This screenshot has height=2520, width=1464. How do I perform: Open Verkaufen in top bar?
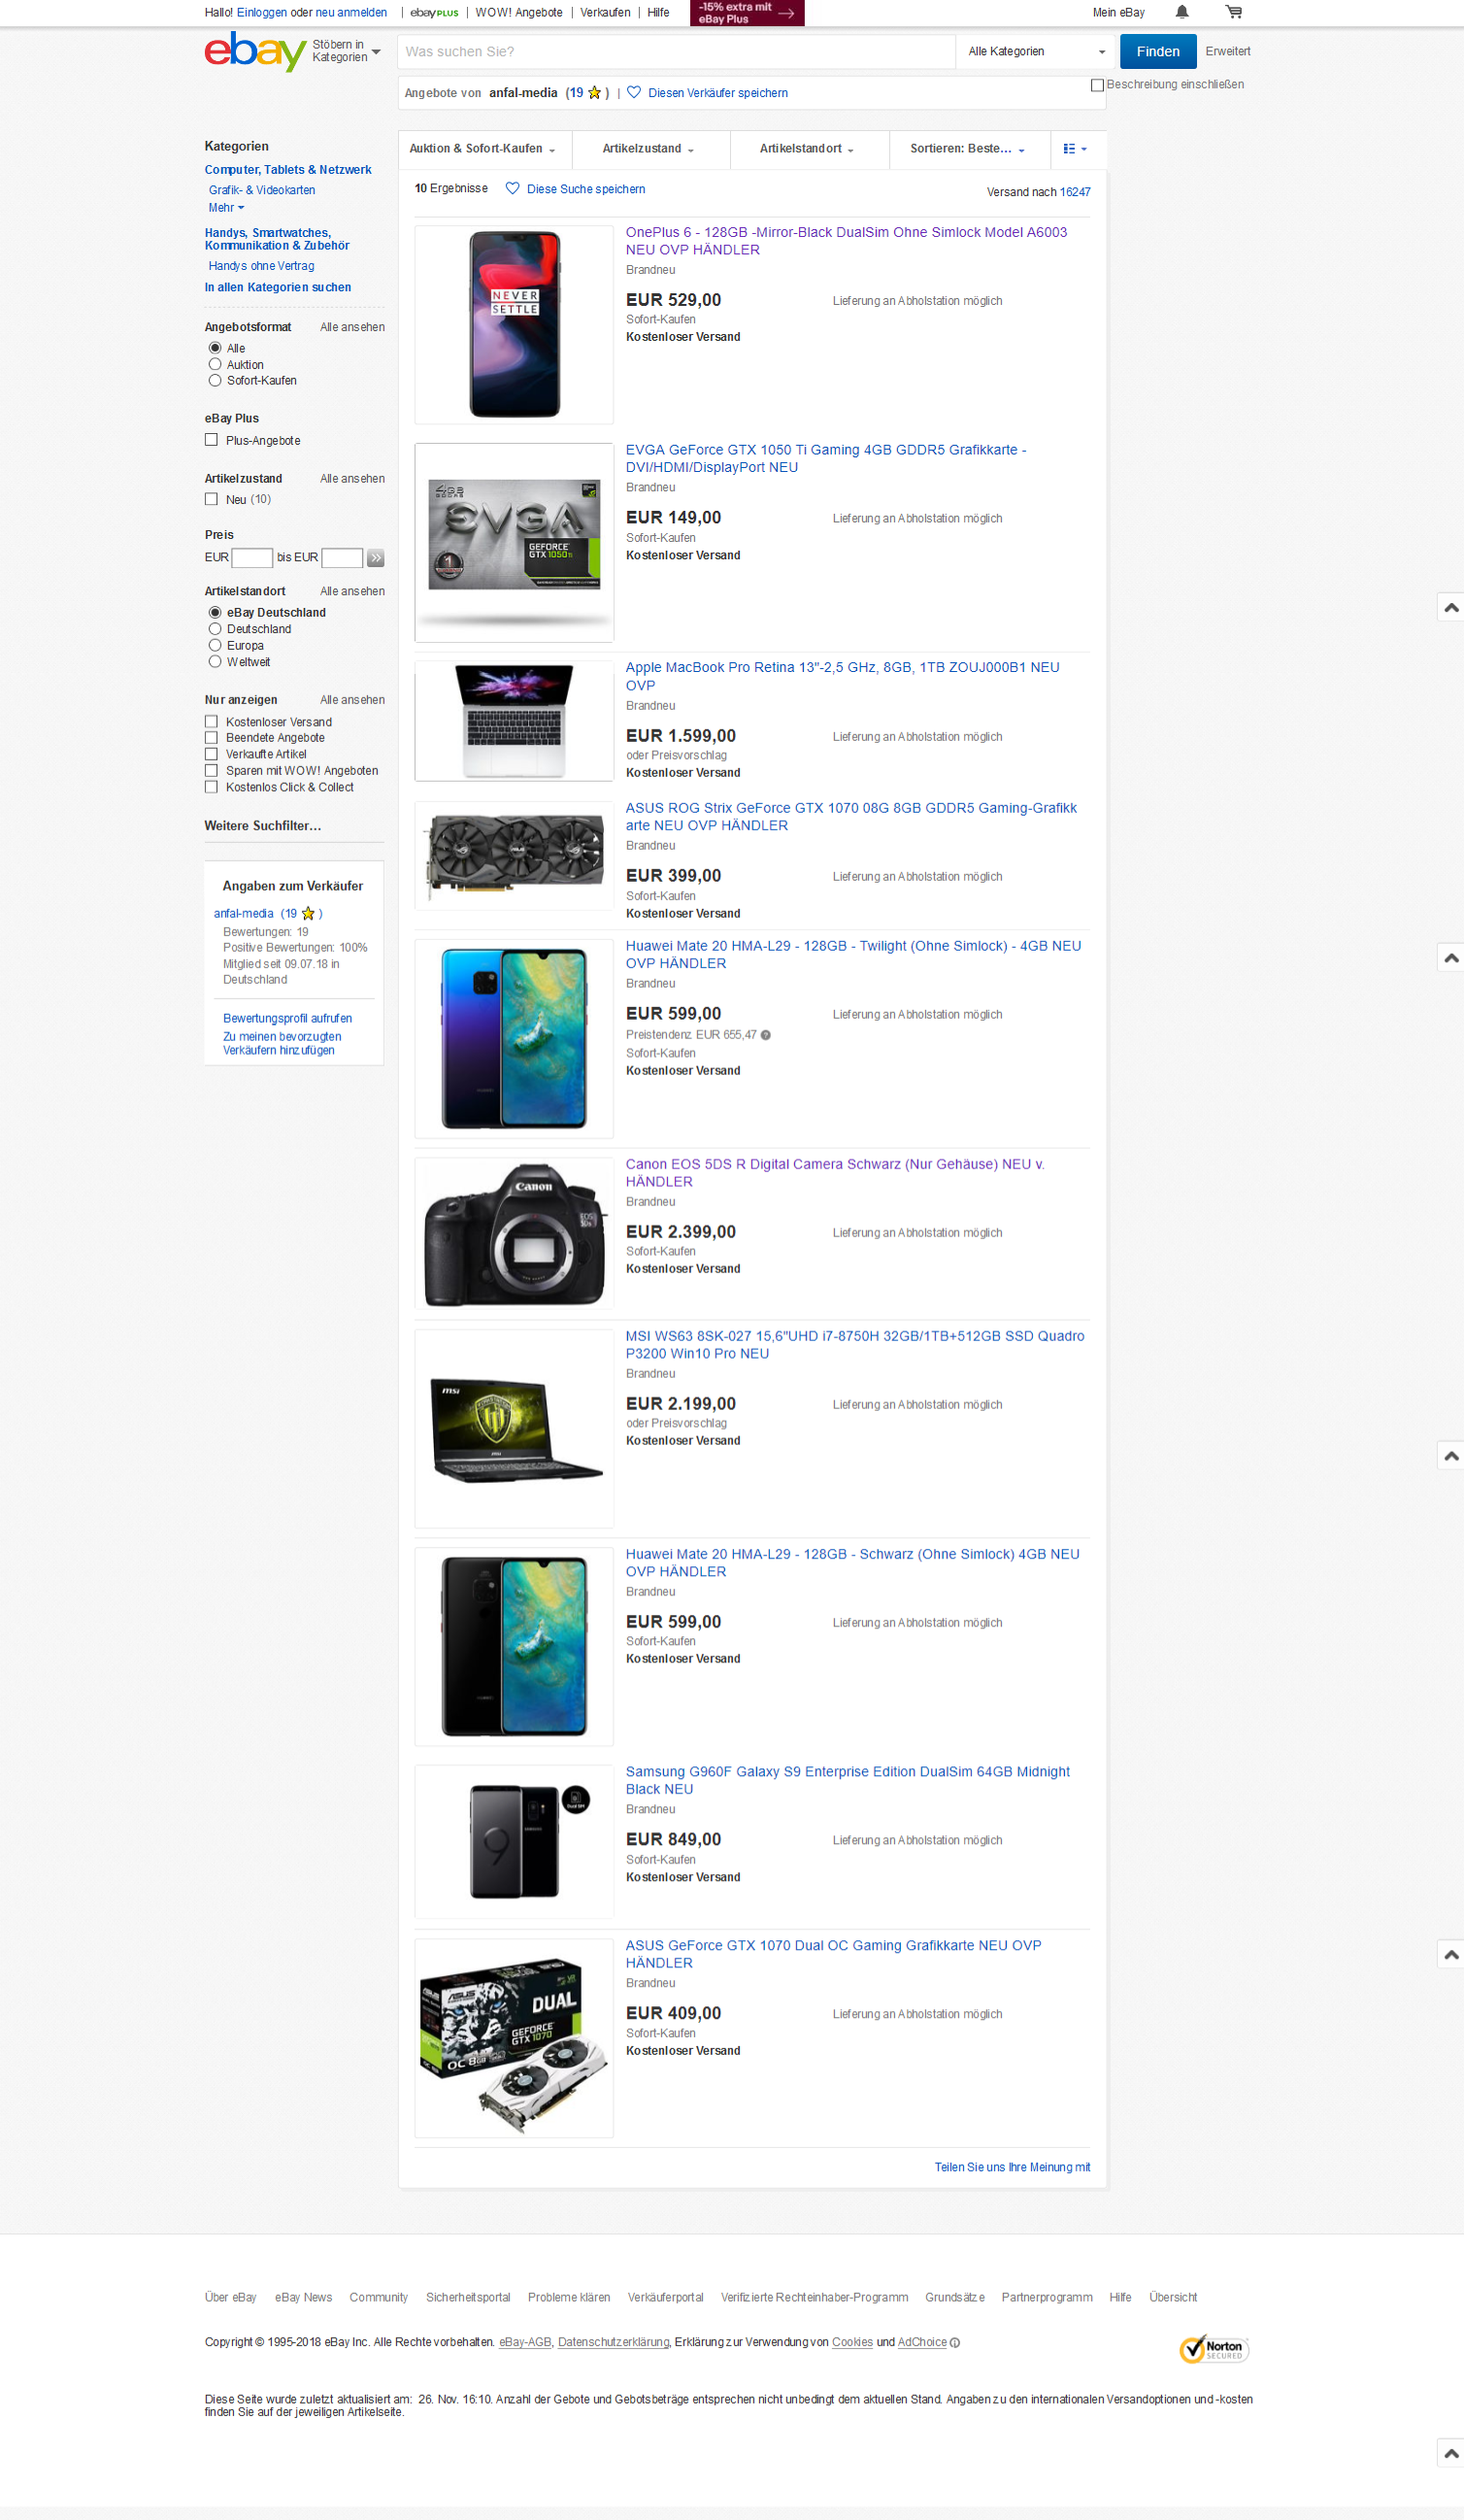(x=605, y=13)
